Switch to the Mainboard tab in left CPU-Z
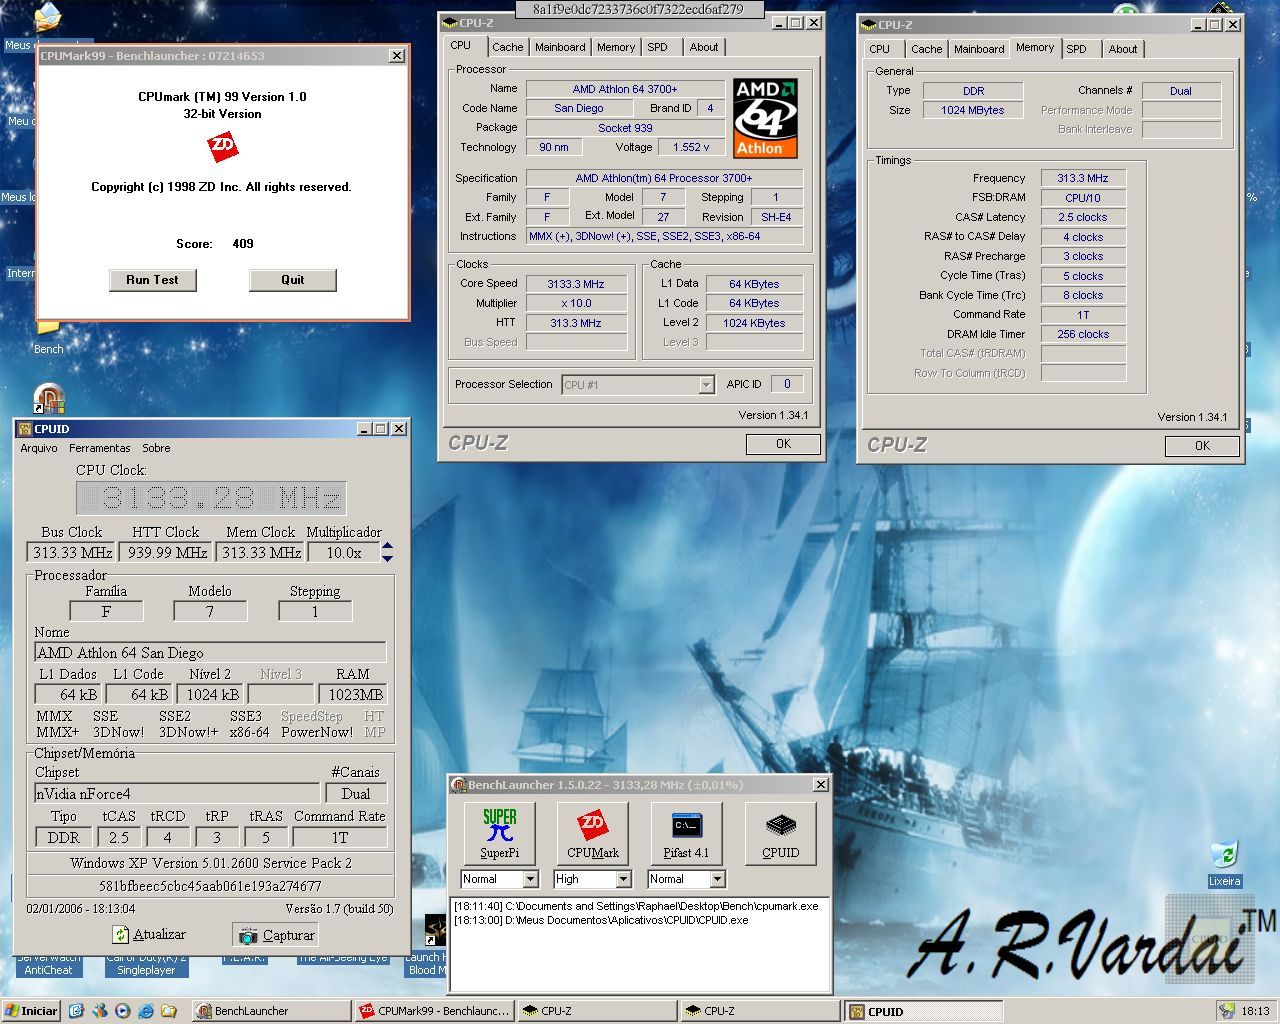 pyautogui.click(x=560, y=47)
